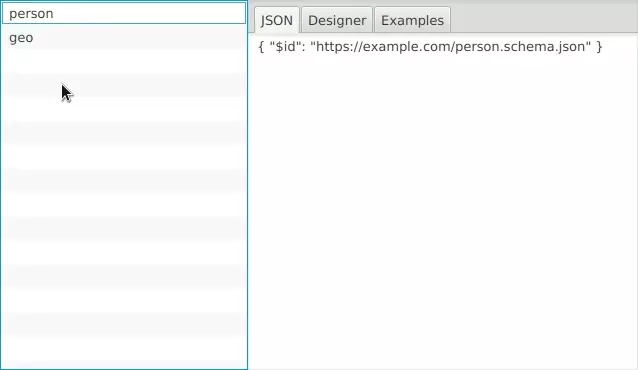
Task: Open the Designer tab
Action: point(337,20)
